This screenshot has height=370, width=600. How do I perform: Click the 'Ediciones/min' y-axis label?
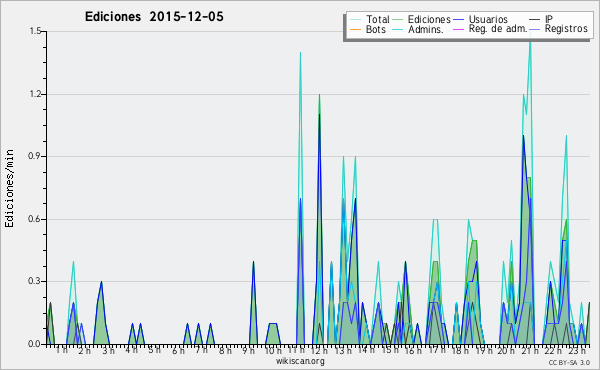tap(9, 188)
